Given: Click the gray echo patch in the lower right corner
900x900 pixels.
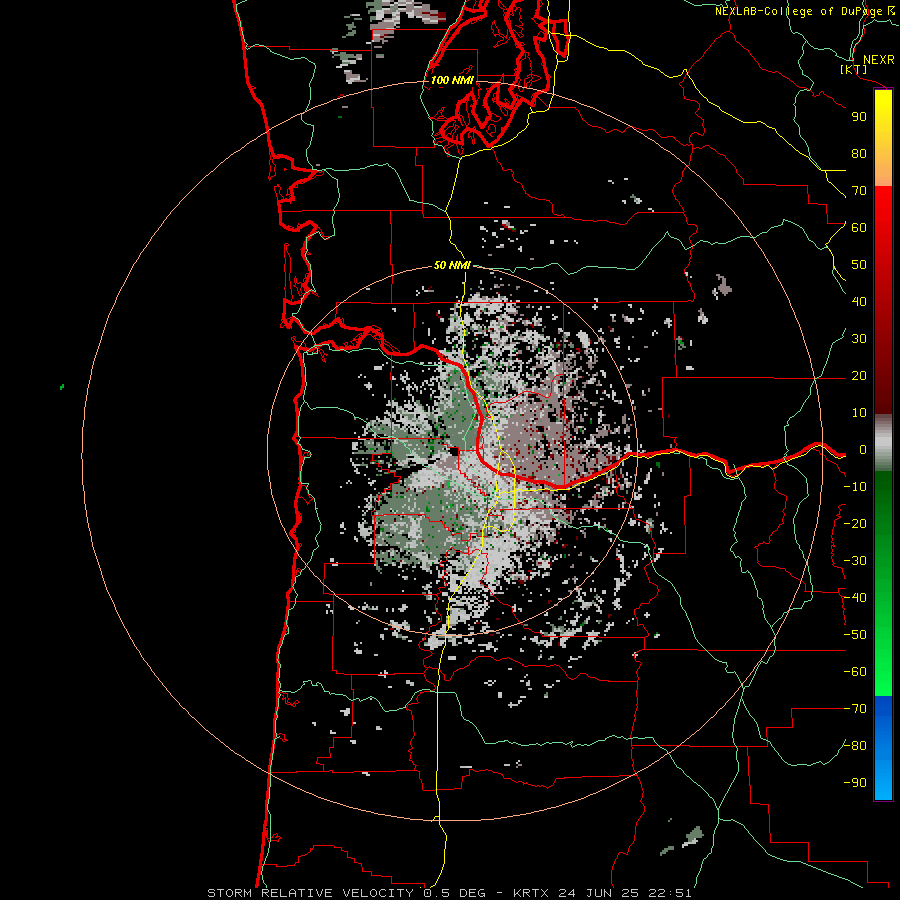Looking at the screenshot, I should coord(692,836).
